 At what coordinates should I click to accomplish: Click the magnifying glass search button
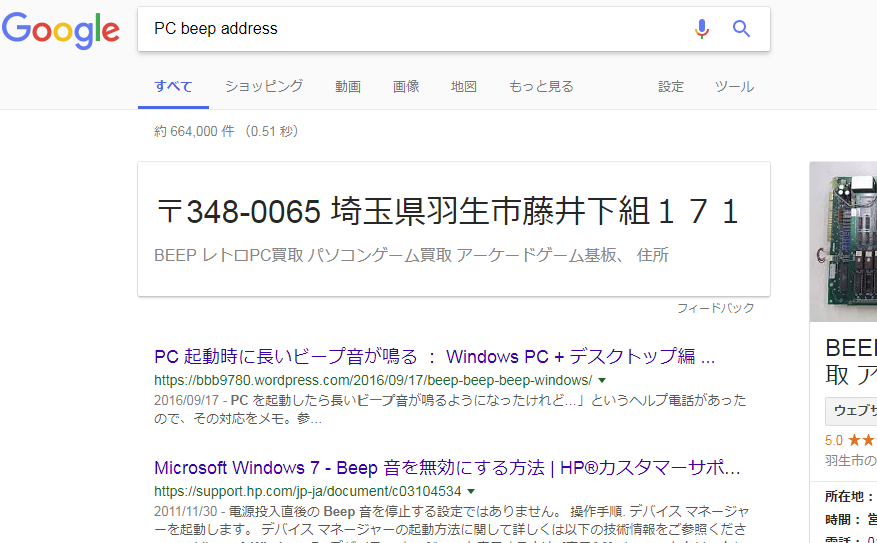click(741, 29)
